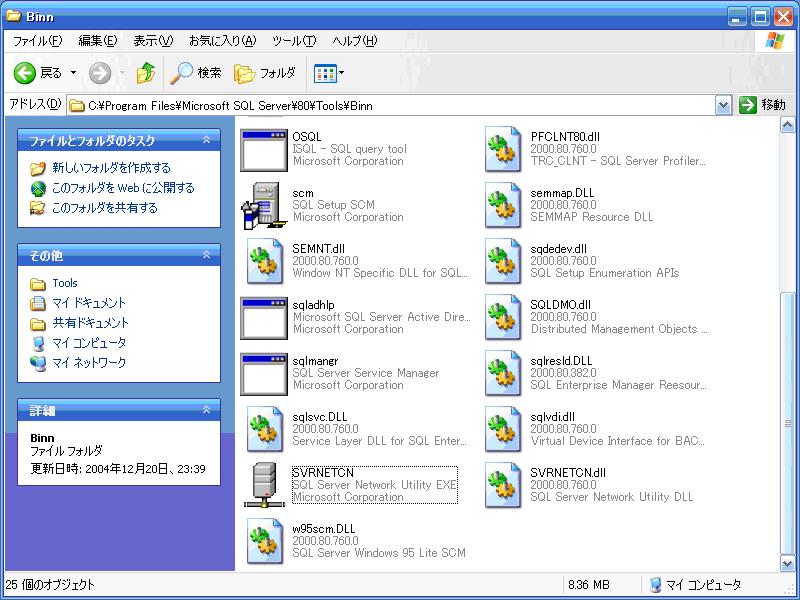Image resolution: width=800 pixels, height=600 pixels.
Task: Select the PFCLNT80.dll Profiler client icon
Action: tap(501, 147)
